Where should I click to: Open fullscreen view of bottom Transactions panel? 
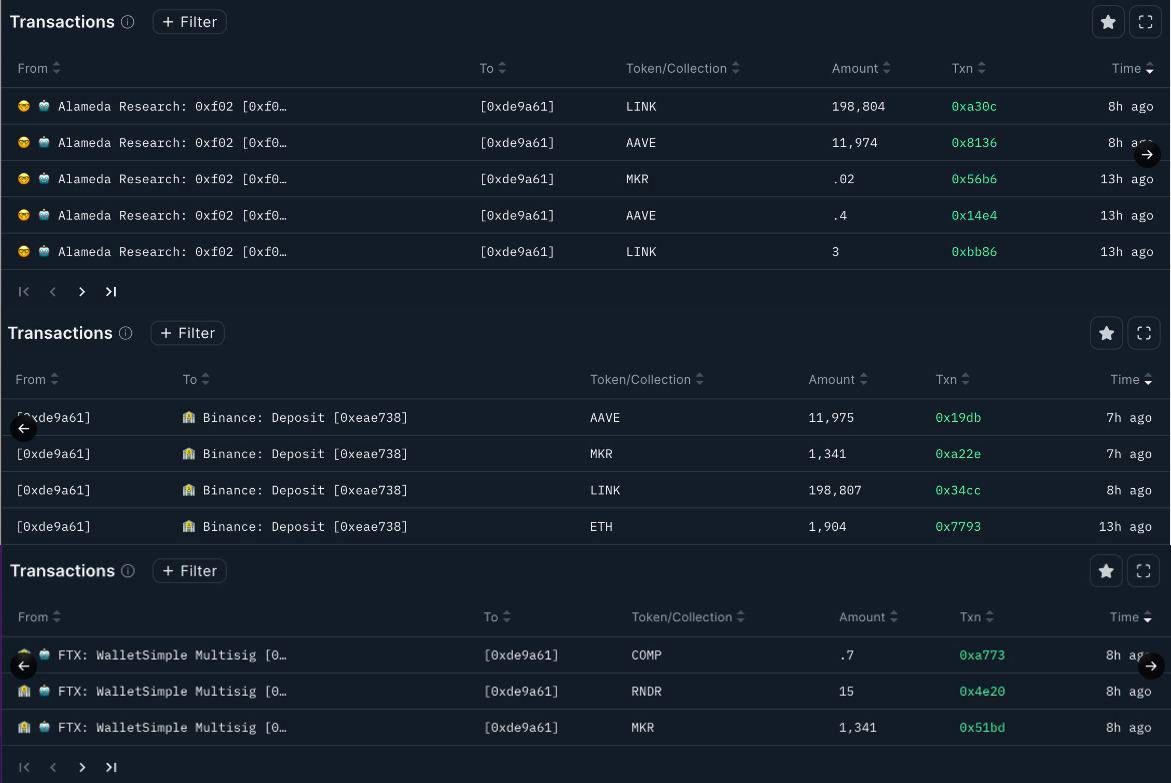click(1144, 570)
